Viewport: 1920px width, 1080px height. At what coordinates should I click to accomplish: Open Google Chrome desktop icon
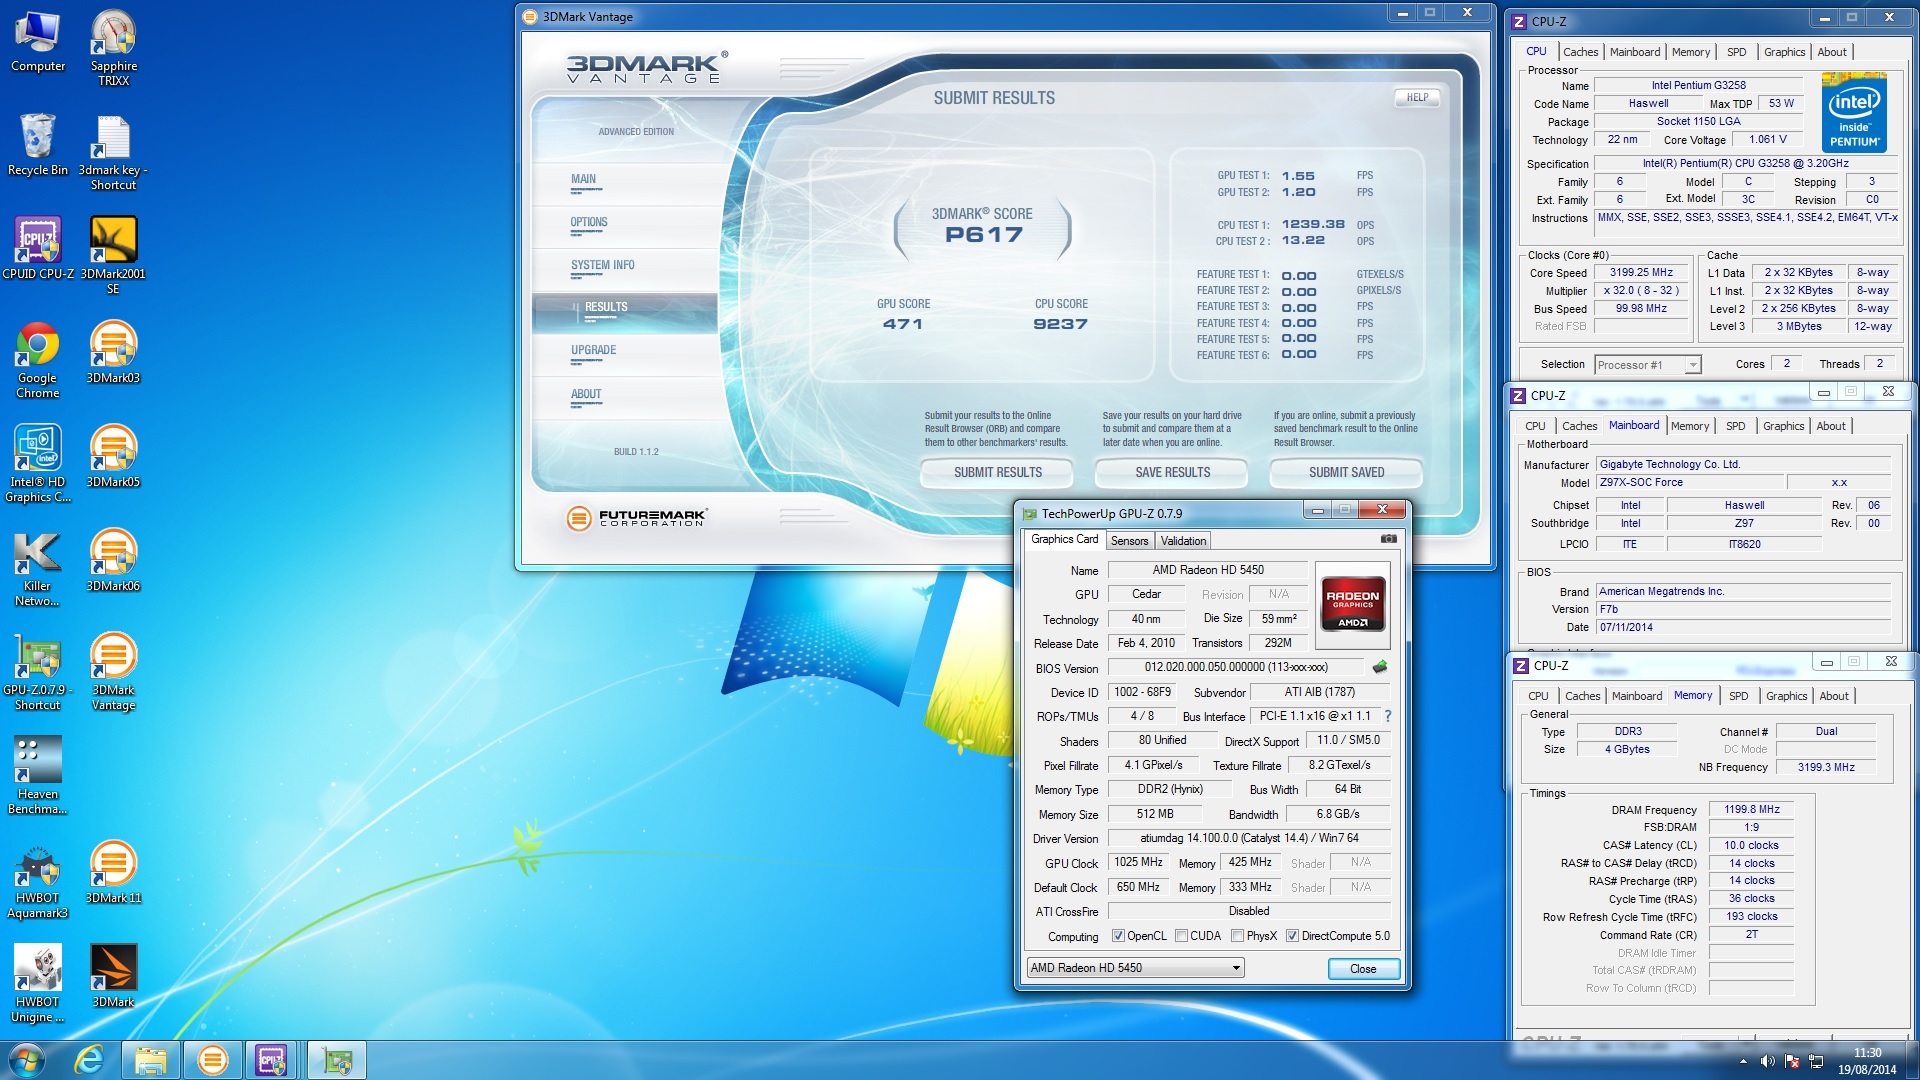(38, 360)
